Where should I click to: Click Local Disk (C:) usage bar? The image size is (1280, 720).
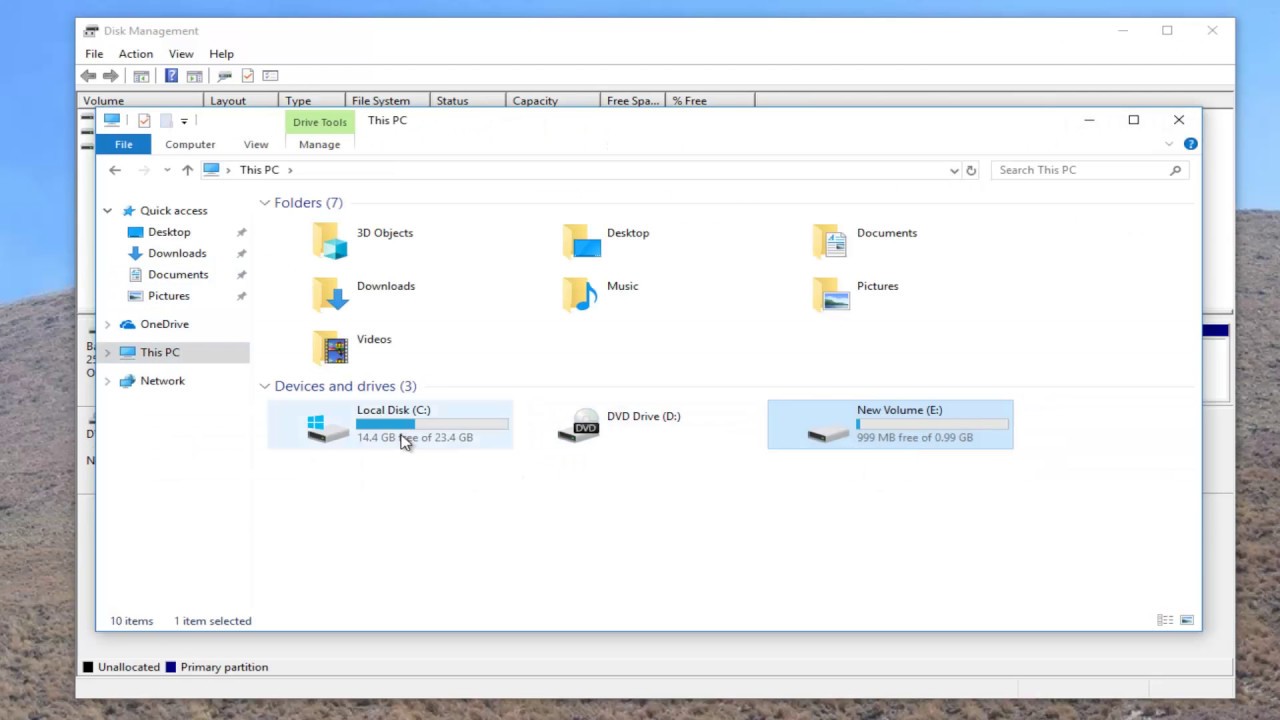pyautogui.click(x=432, y=424)
